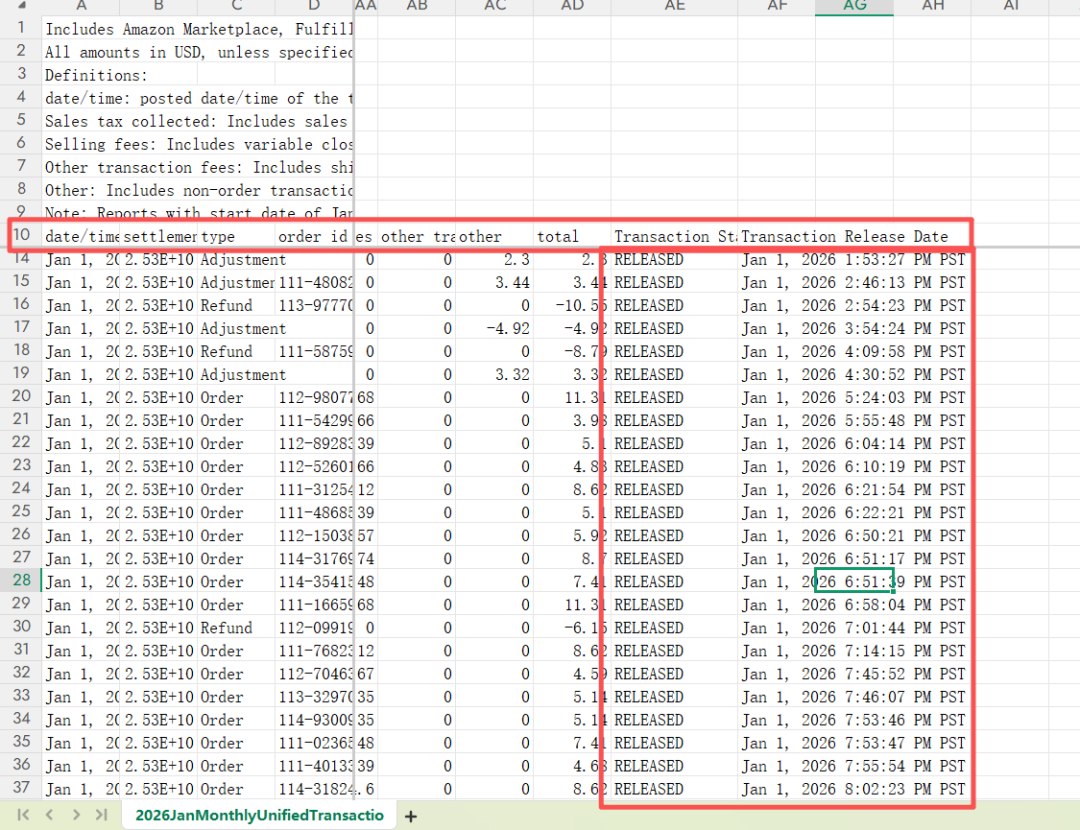Select order id 112-9807 cell in row 20
The image size is (1080, 830).
(314, 397)
